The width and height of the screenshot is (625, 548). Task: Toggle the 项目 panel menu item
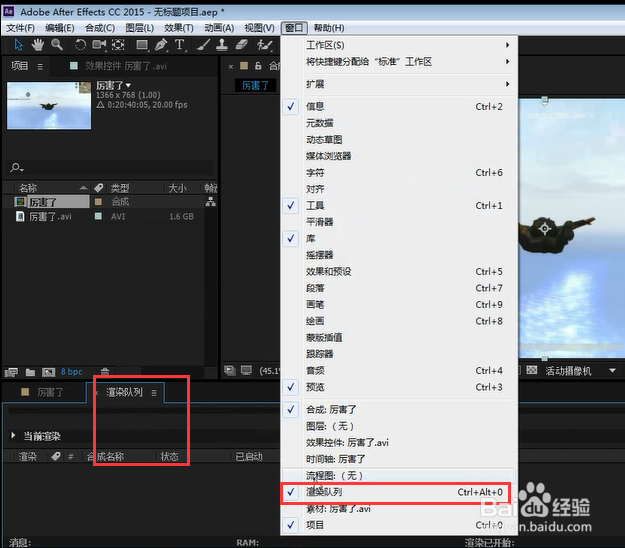400,525
